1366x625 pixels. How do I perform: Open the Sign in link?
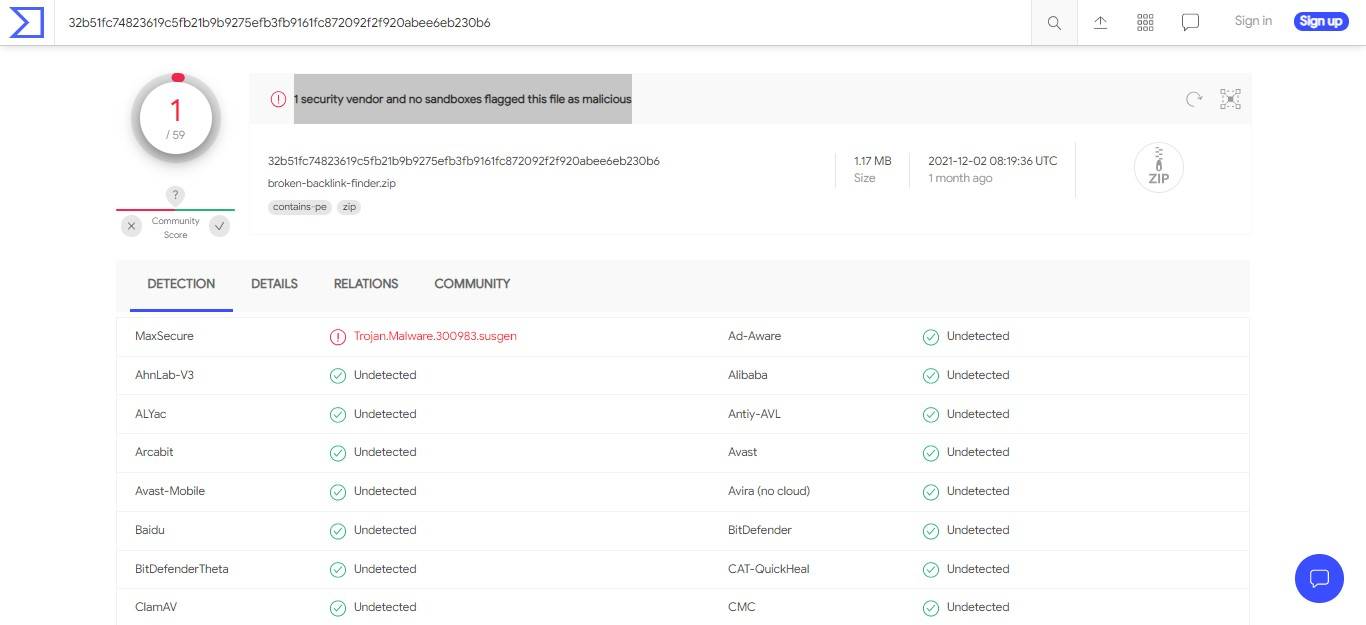click(x=1253, y=21)
